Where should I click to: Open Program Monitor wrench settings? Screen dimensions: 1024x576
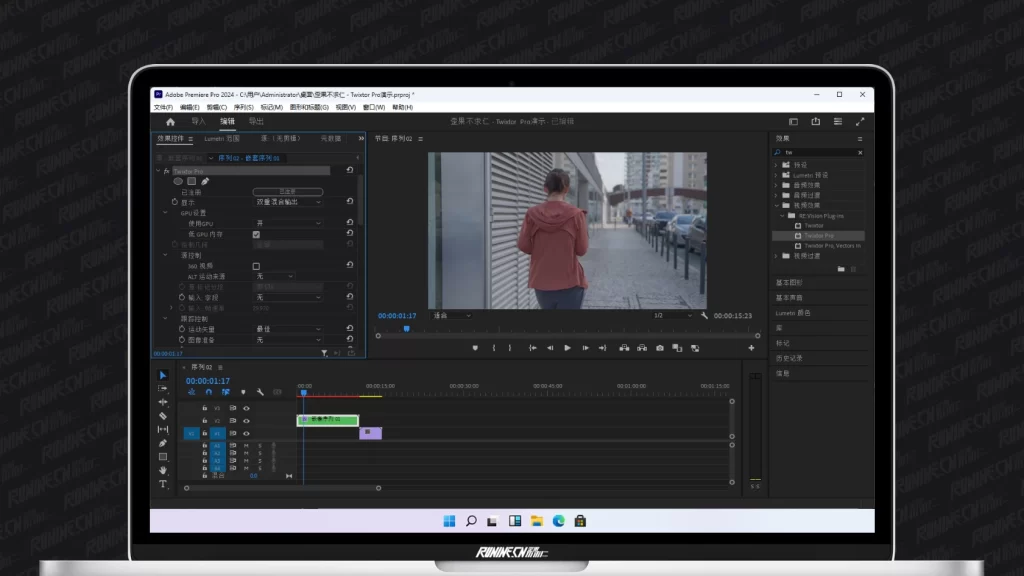(x=705, y=315)
